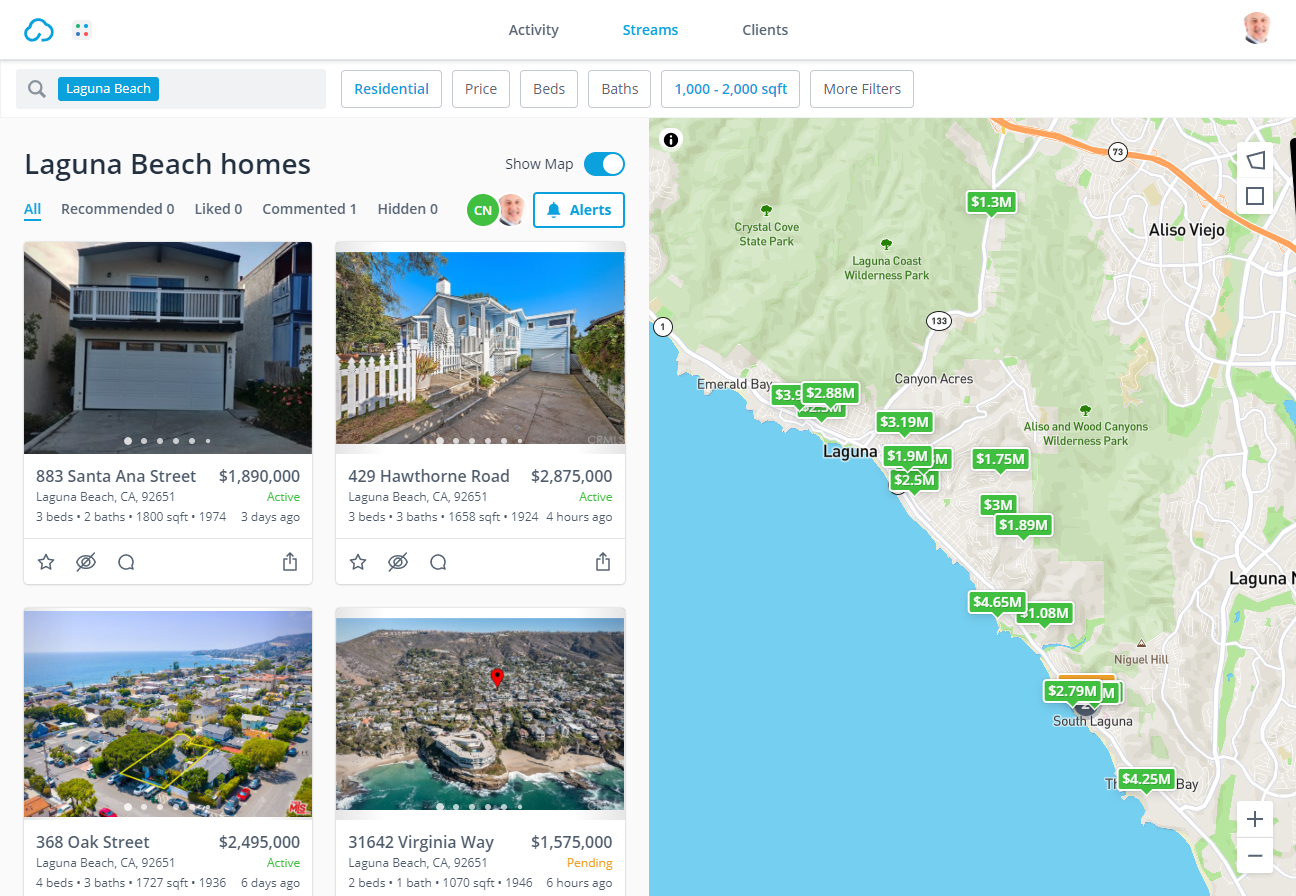Share the 883 Santa Ana Street listing
Image resolution: width=1296 pixels, height=896 pixels.
pos(290,562)
